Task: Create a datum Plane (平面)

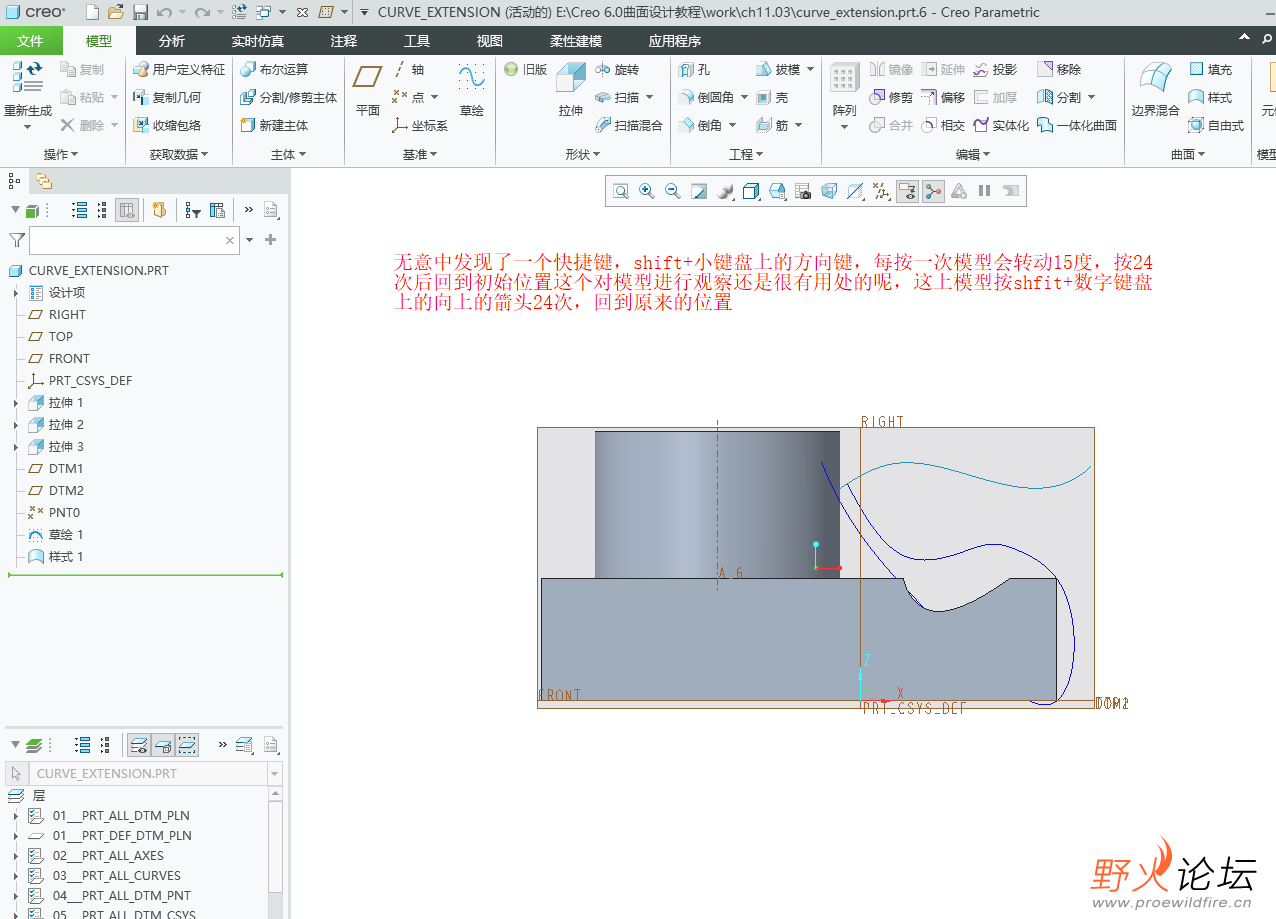Action: pos(368,89)
